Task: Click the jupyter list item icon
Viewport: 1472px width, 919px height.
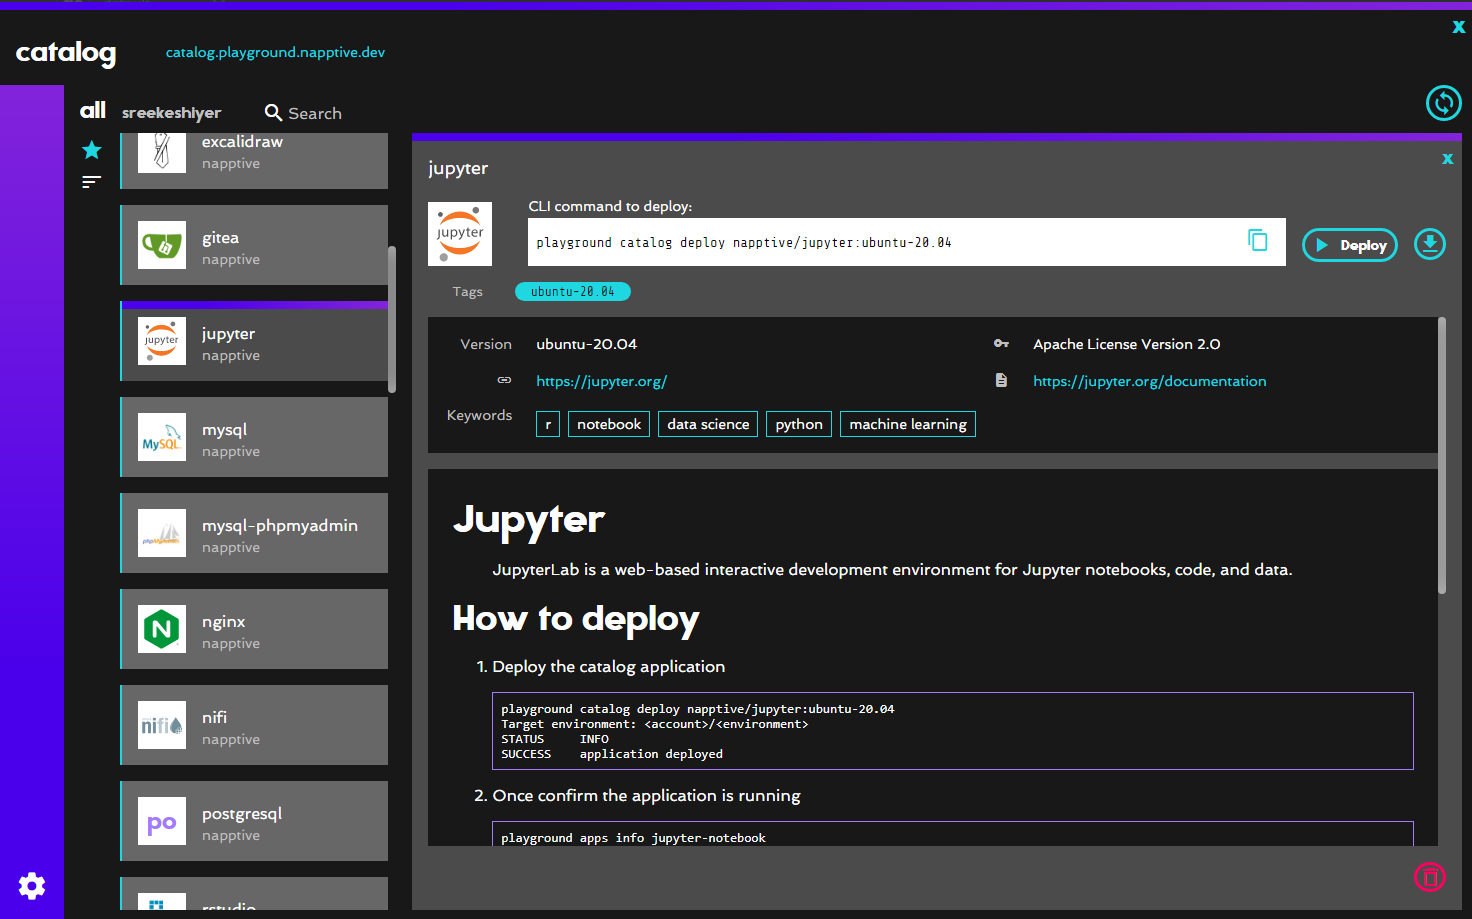Action: click(x=162, y=341)
